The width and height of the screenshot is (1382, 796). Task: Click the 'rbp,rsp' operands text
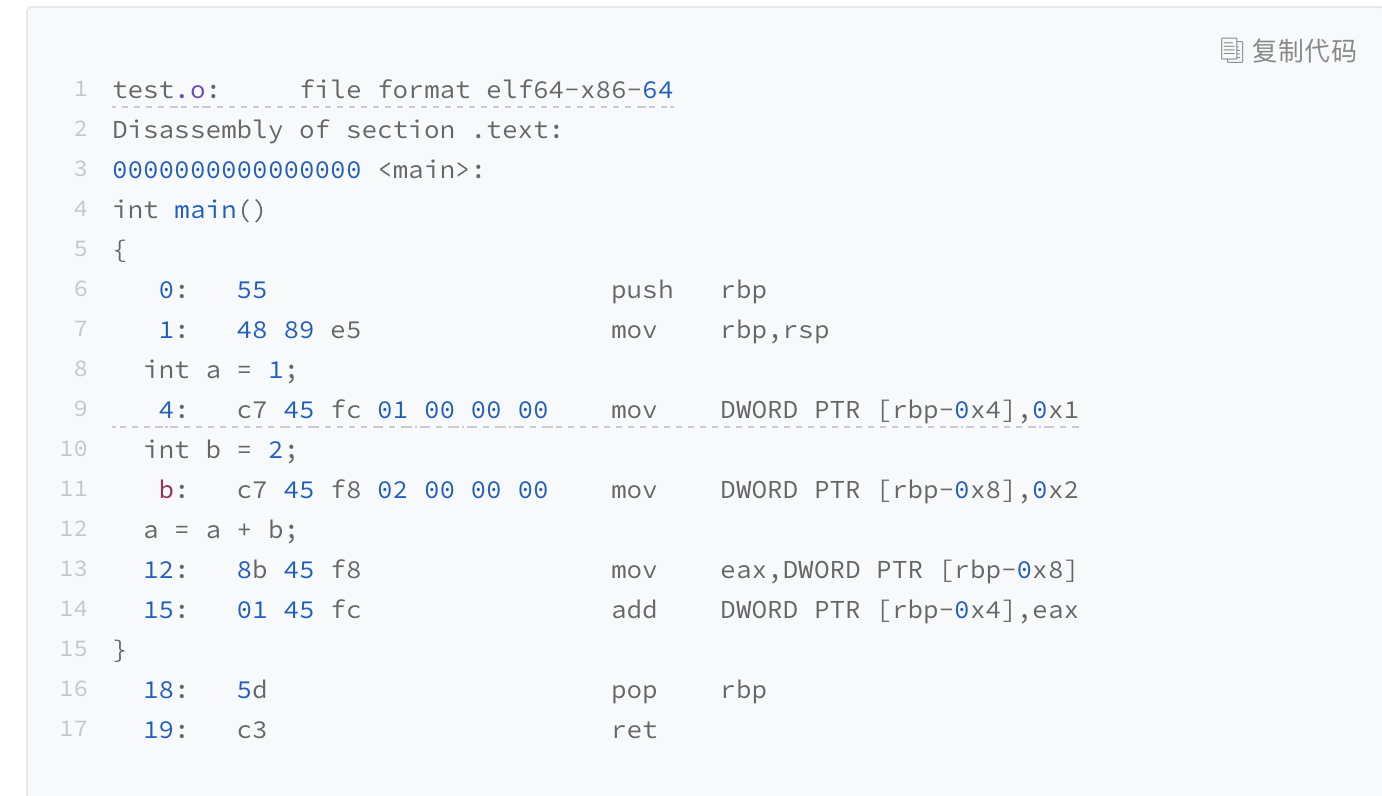(774, 330)
